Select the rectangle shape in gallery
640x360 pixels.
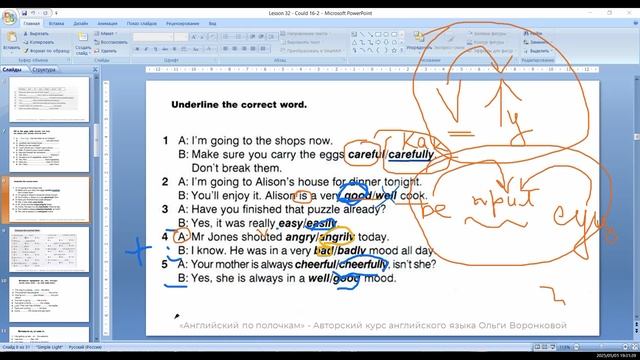point(378,35)
